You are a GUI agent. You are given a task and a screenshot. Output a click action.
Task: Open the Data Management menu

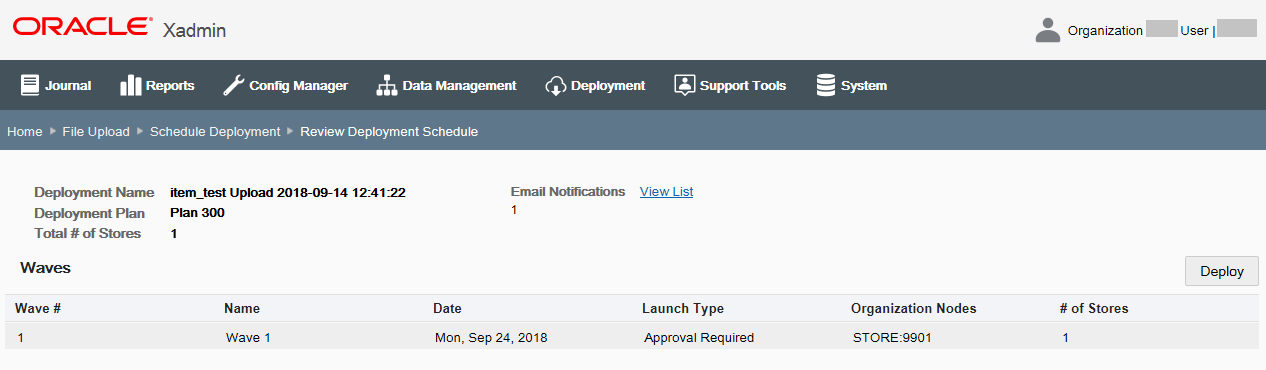[x=446, y=85]
